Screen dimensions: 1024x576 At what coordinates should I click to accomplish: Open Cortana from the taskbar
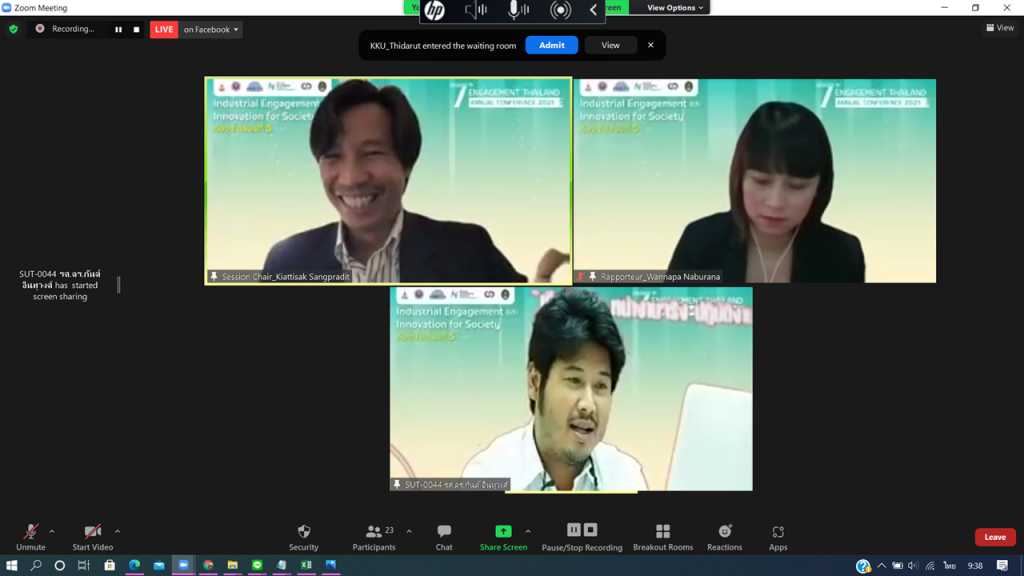[59, 565]
